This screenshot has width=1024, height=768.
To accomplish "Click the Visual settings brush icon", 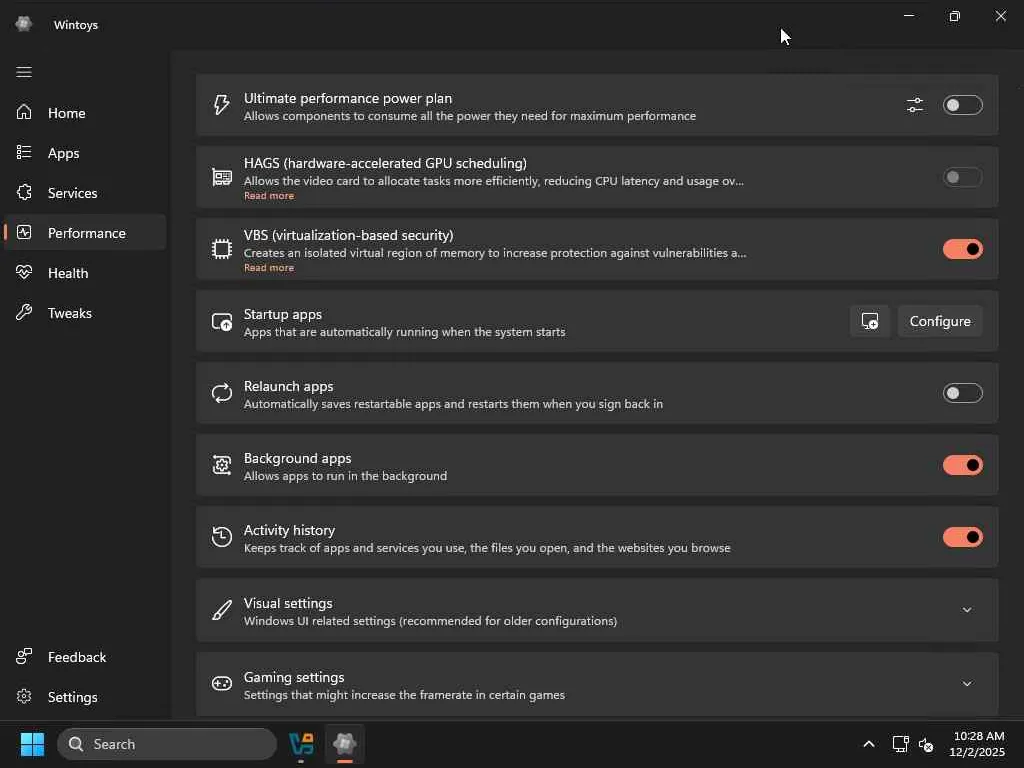I will tap(222, 610).
